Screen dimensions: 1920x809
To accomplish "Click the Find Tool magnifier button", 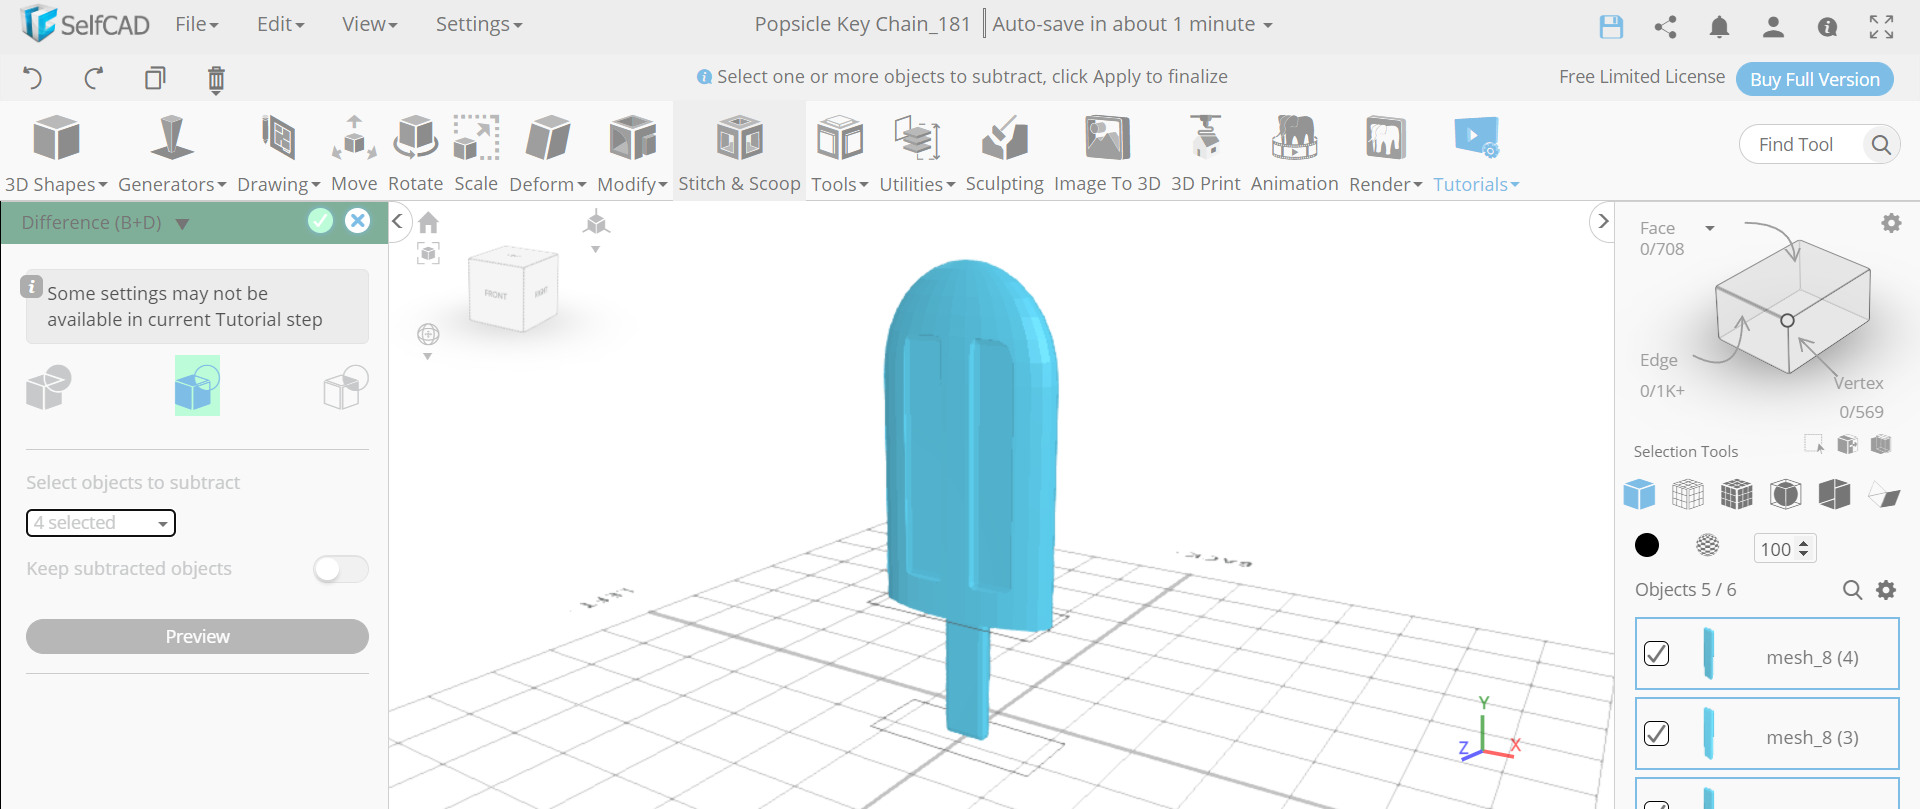I will tap(1880, 145).
